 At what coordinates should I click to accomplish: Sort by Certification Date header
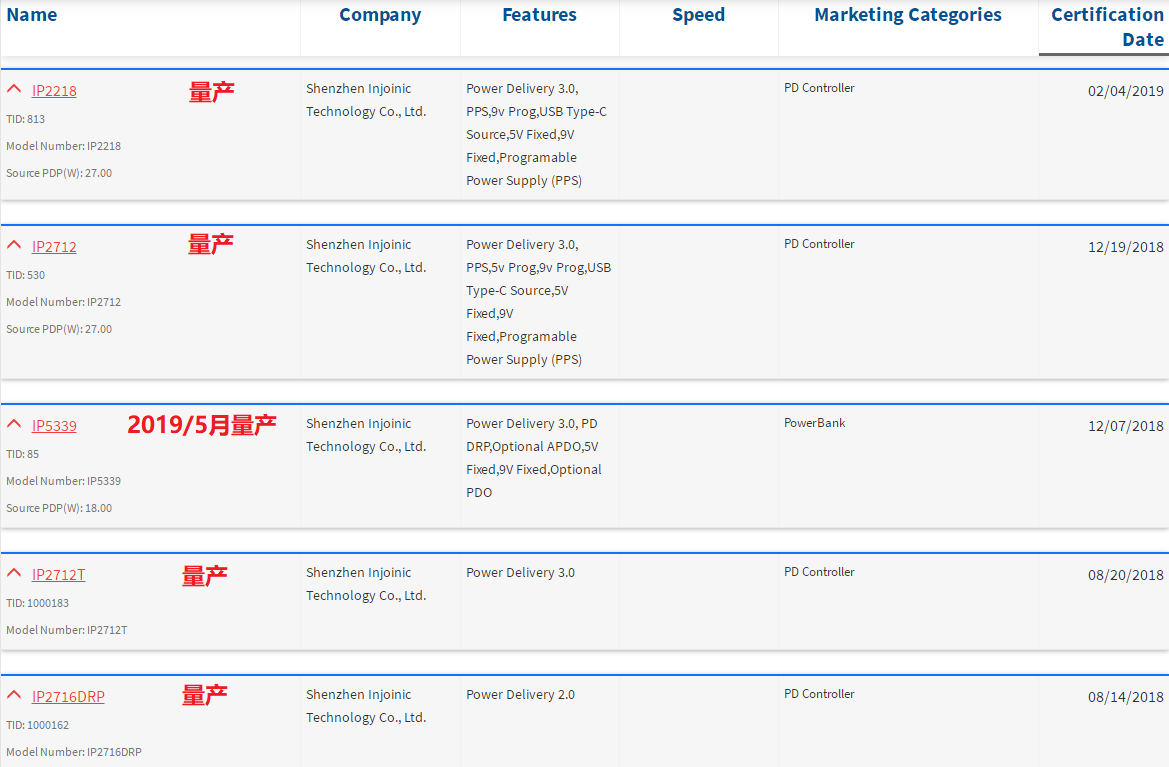(1107, 27)
